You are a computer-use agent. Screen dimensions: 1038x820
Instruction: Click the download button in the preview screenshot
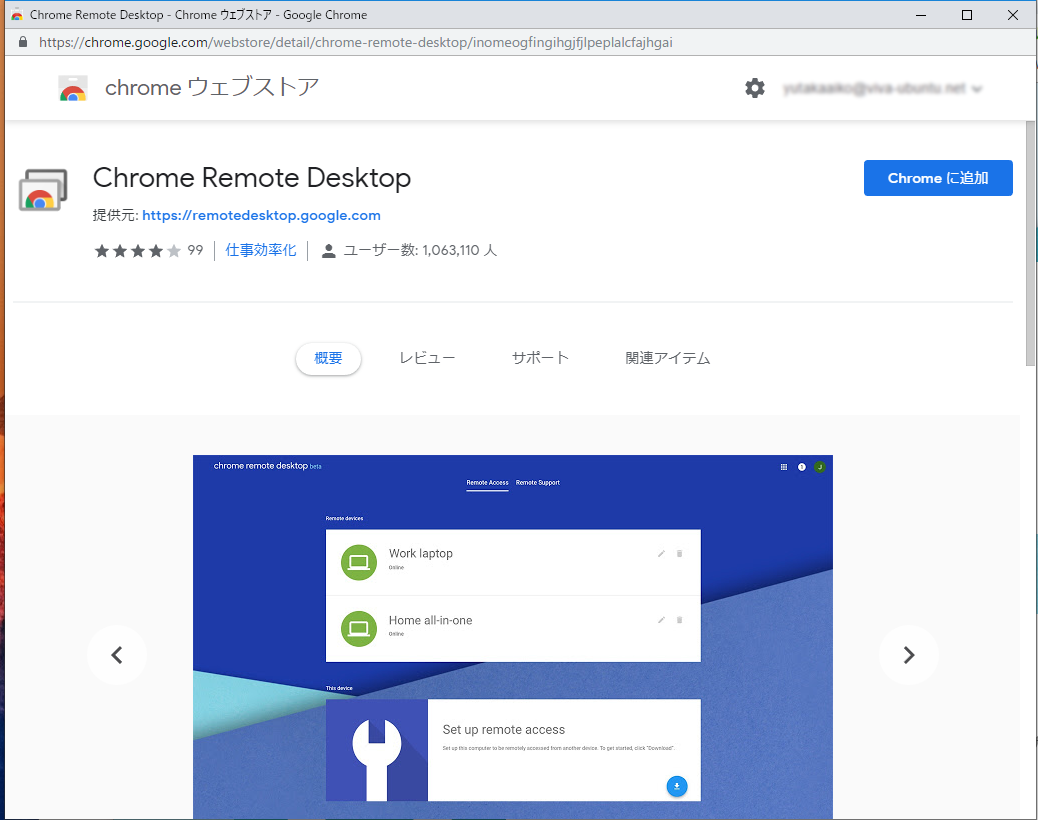677,786
